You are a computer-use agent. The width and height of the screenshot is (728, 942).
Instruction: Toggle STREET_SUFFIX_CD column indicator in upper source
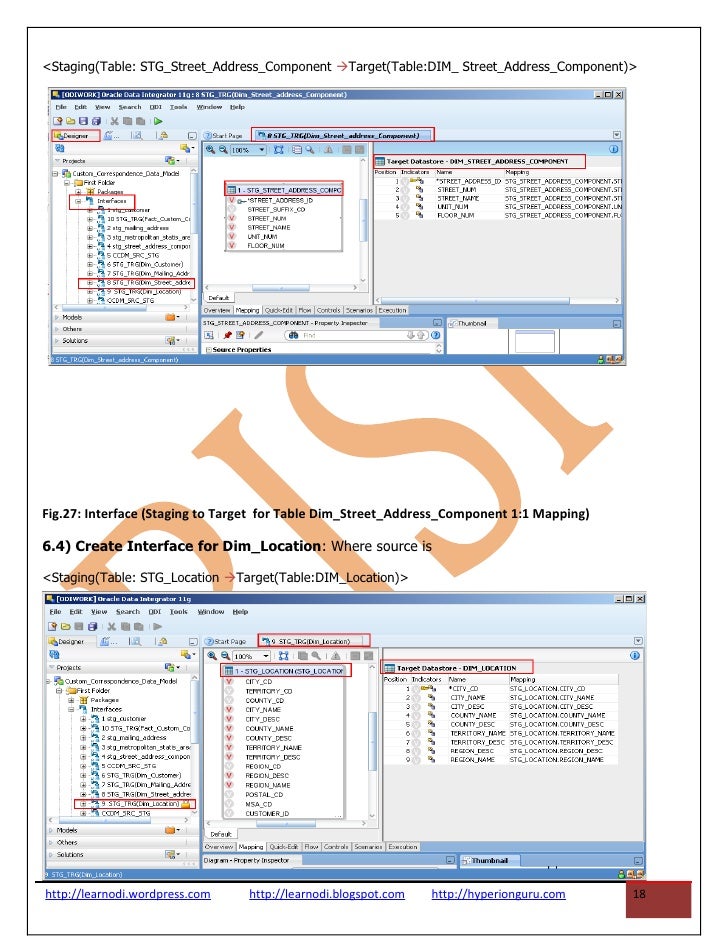pos(231,210)
